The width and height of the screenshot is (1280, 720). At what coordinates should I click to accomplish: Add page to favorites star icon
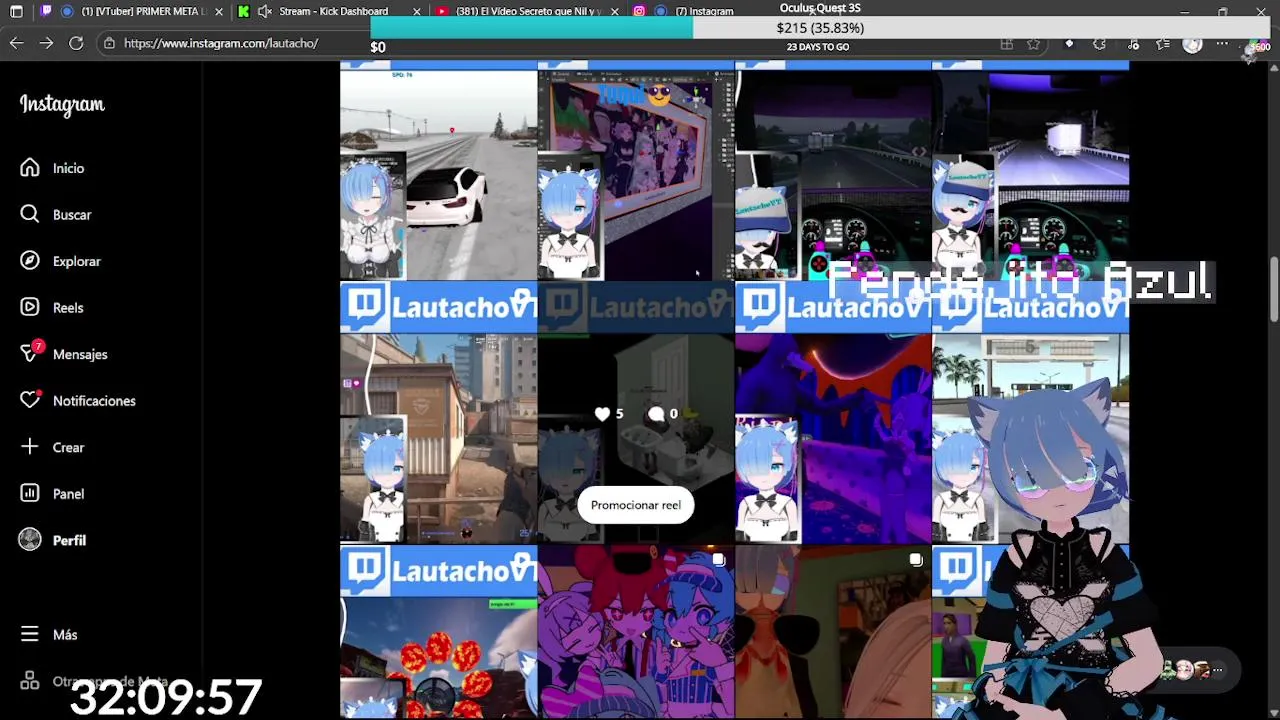[x=1033, y=44]
